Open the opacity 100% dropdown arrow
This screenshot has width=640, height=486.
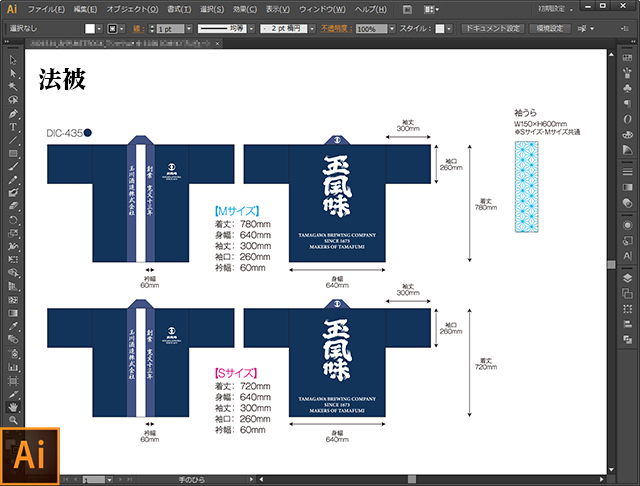click(392, 29)
